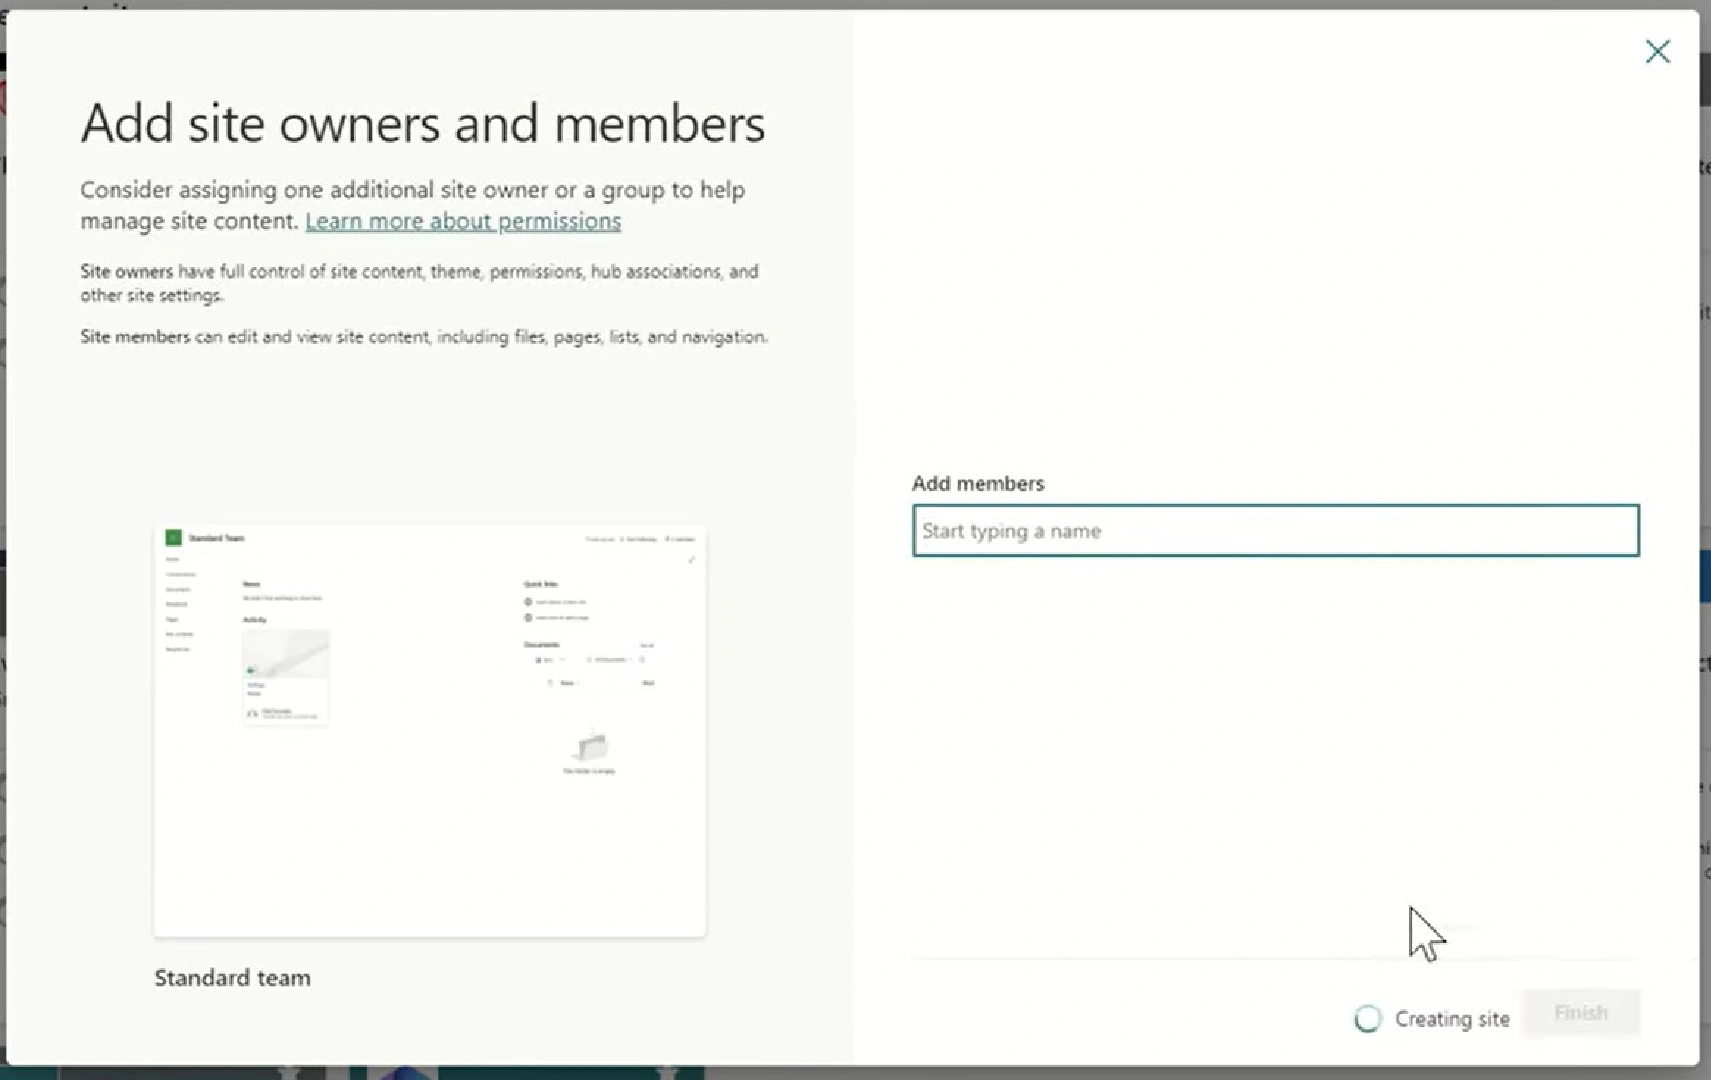Click inside the Start typing a name field

[1274, 531]
